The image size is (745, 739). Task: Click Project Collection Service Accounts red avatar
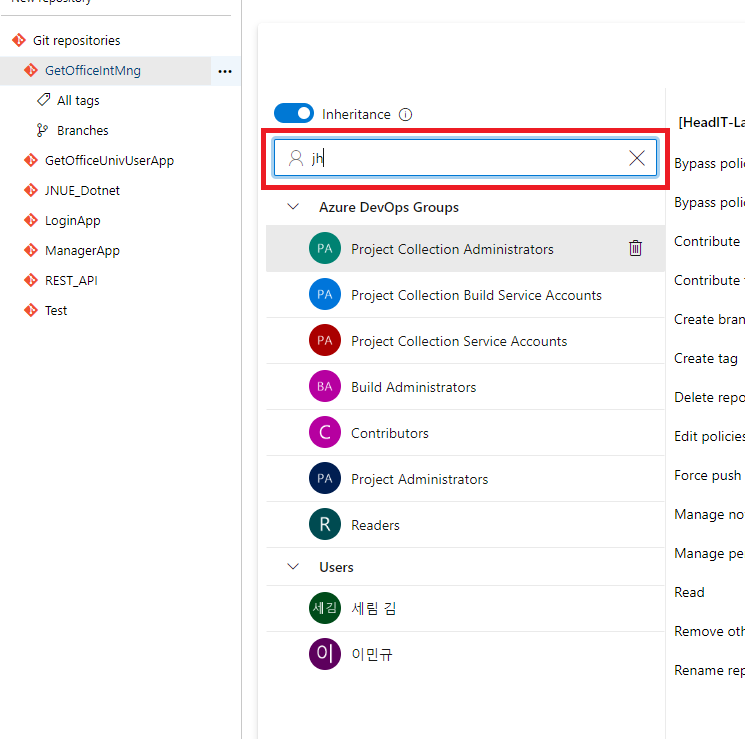point(325,340)
